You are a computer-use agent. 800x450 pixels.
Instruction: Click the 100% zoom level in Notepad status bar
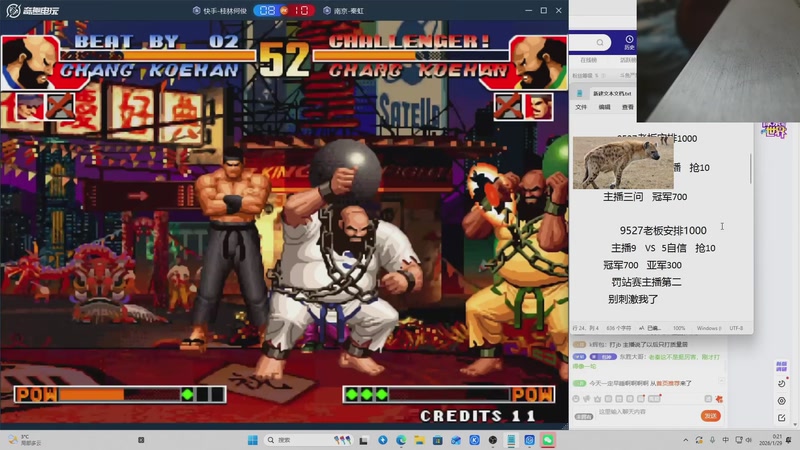click(x=679, y=328)
